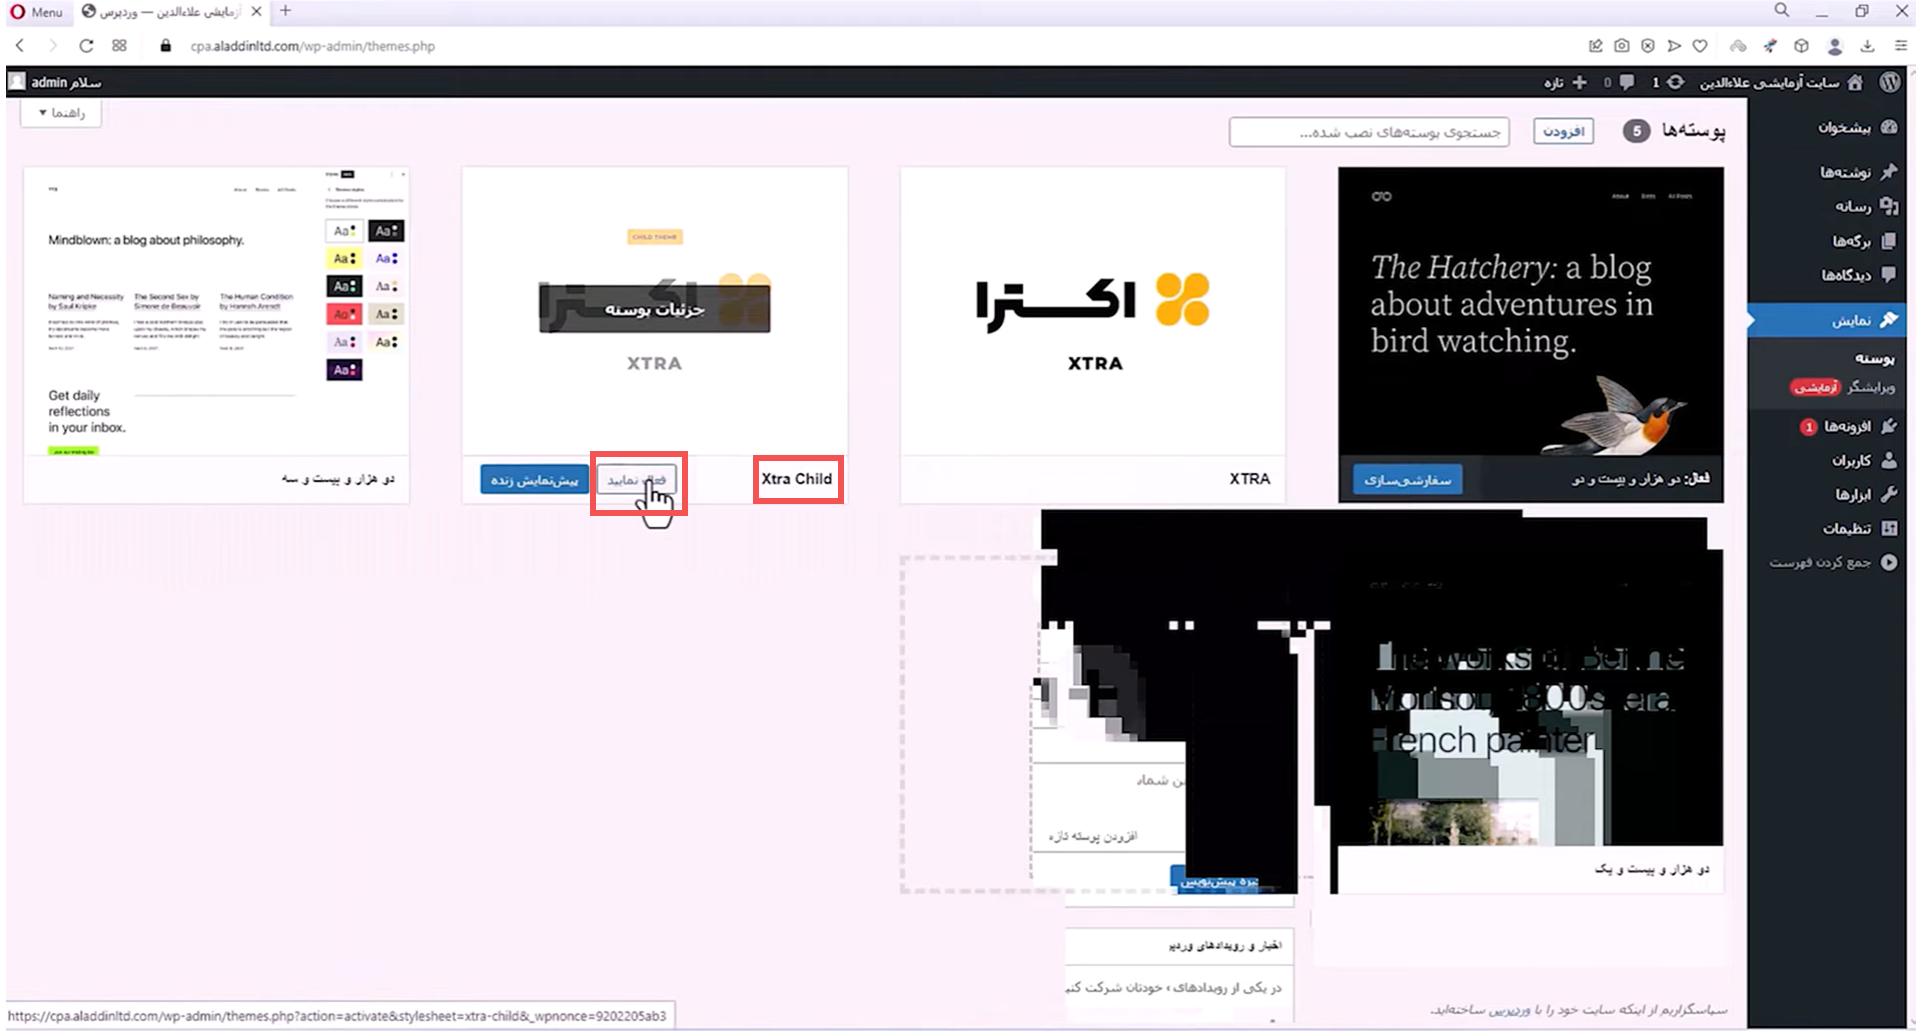Screen dimensions: 1920x1031
Task: Focus the installed themes search field
Action: 1369,132
